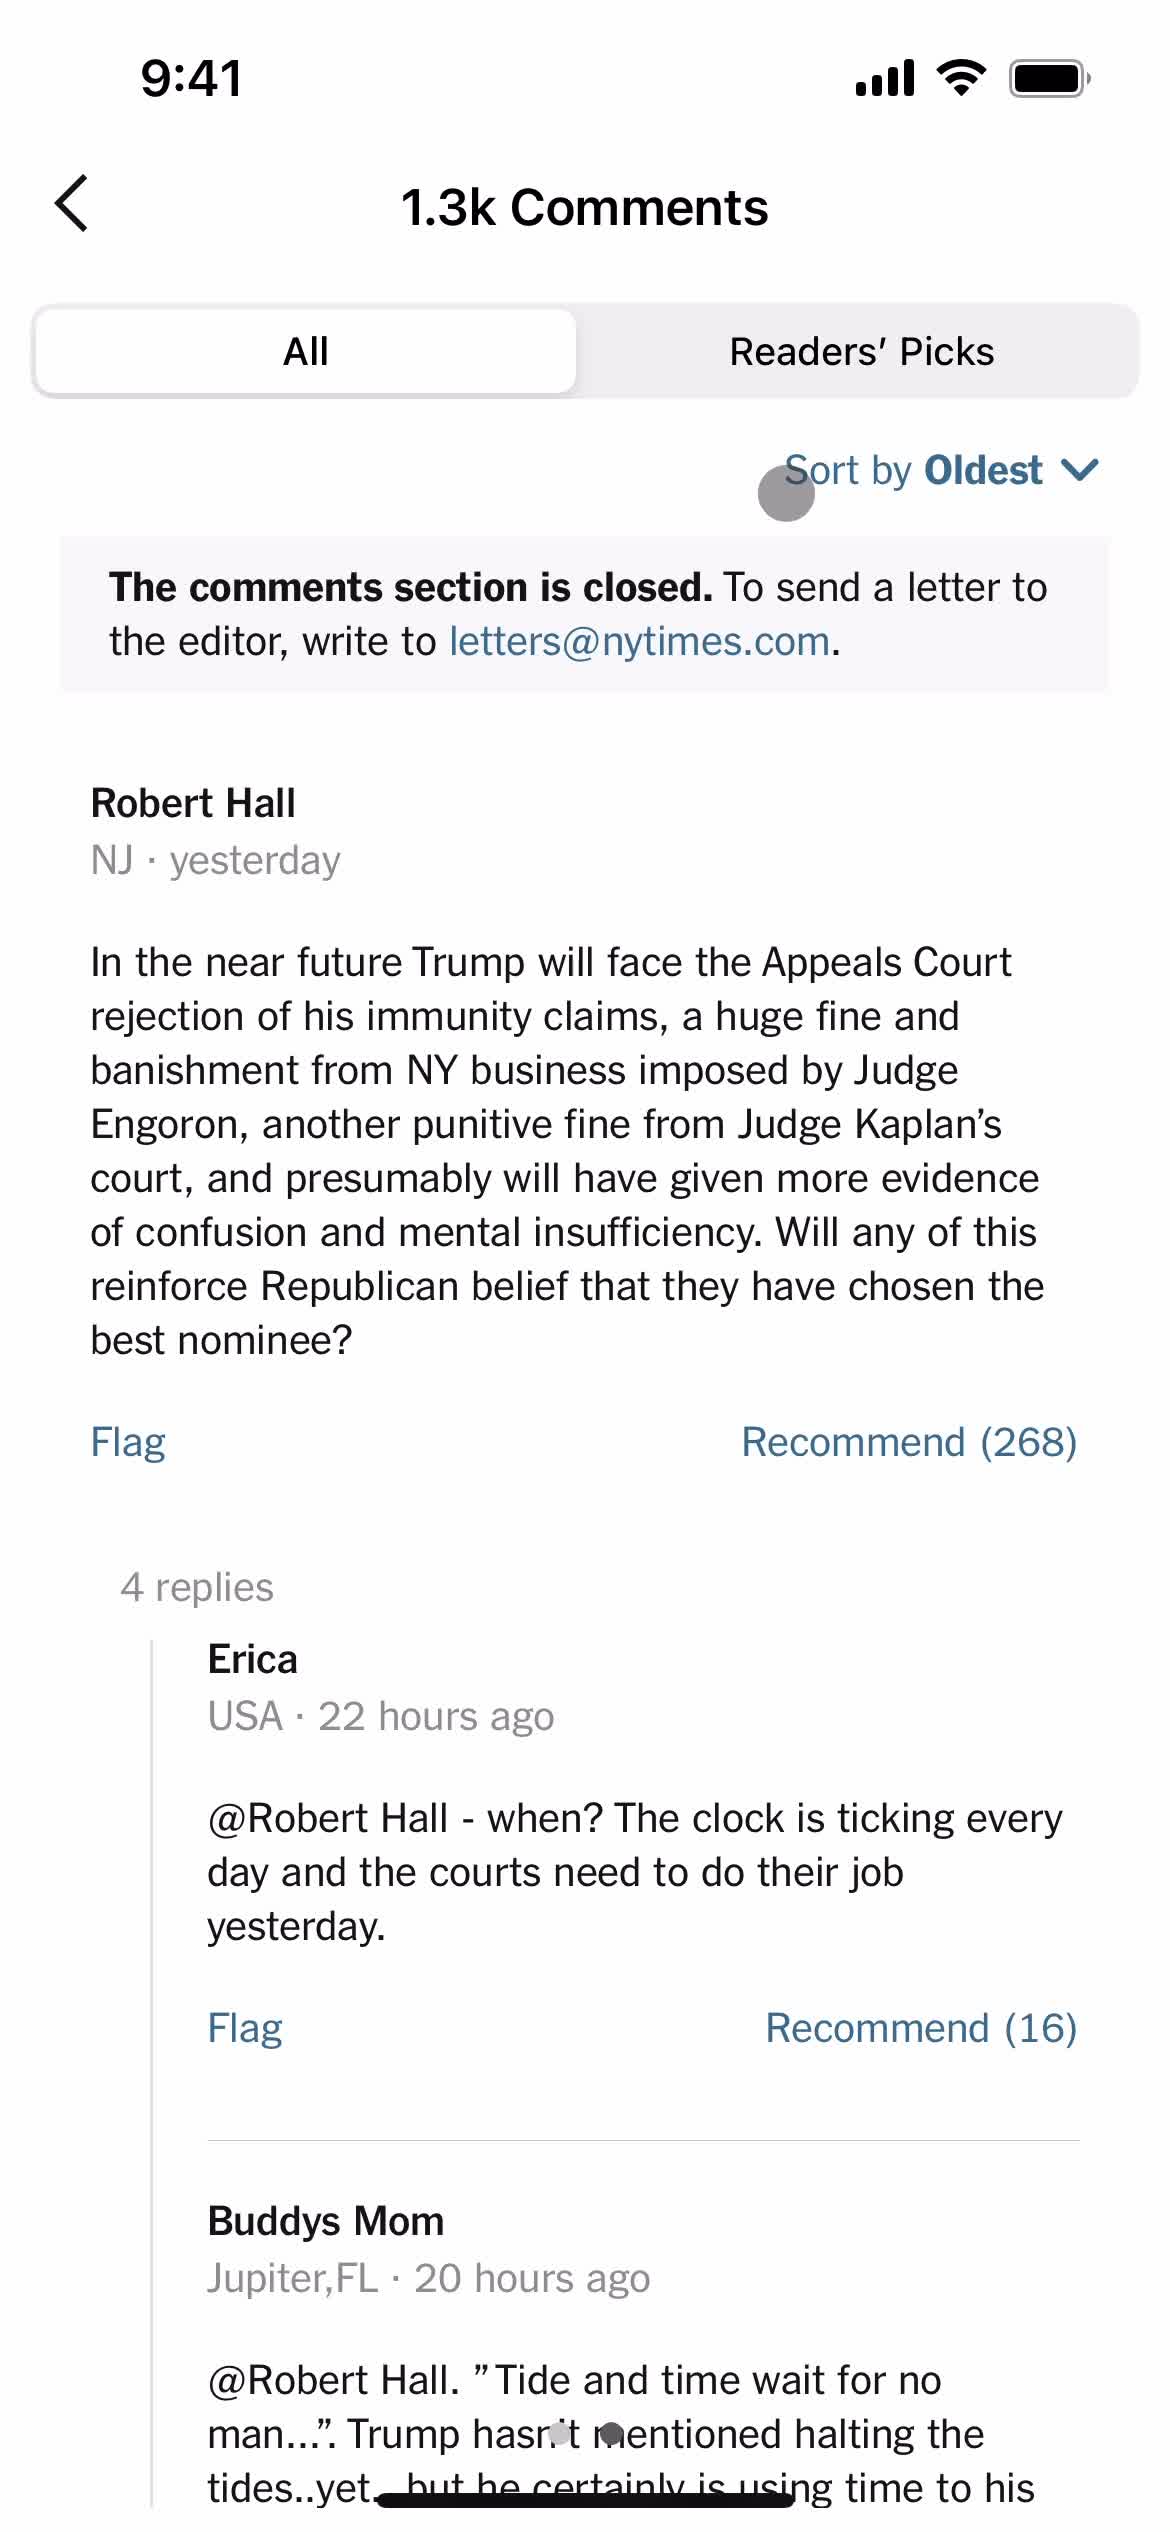This screenshot has width=1170, height=2532.
Task: Tap the 1.3k Comments title
Action: tap(585, 208)
